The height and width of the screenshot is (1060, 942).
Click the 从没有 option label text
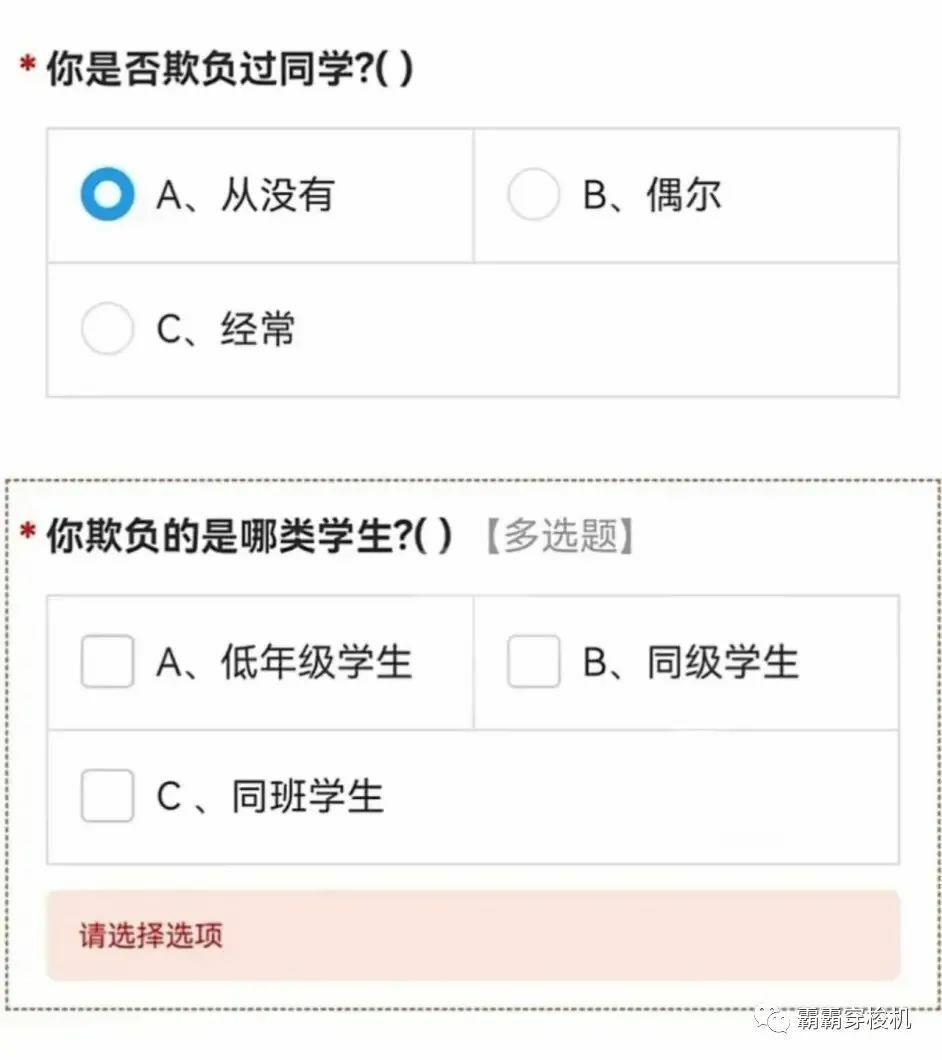(x=277, y=194)
